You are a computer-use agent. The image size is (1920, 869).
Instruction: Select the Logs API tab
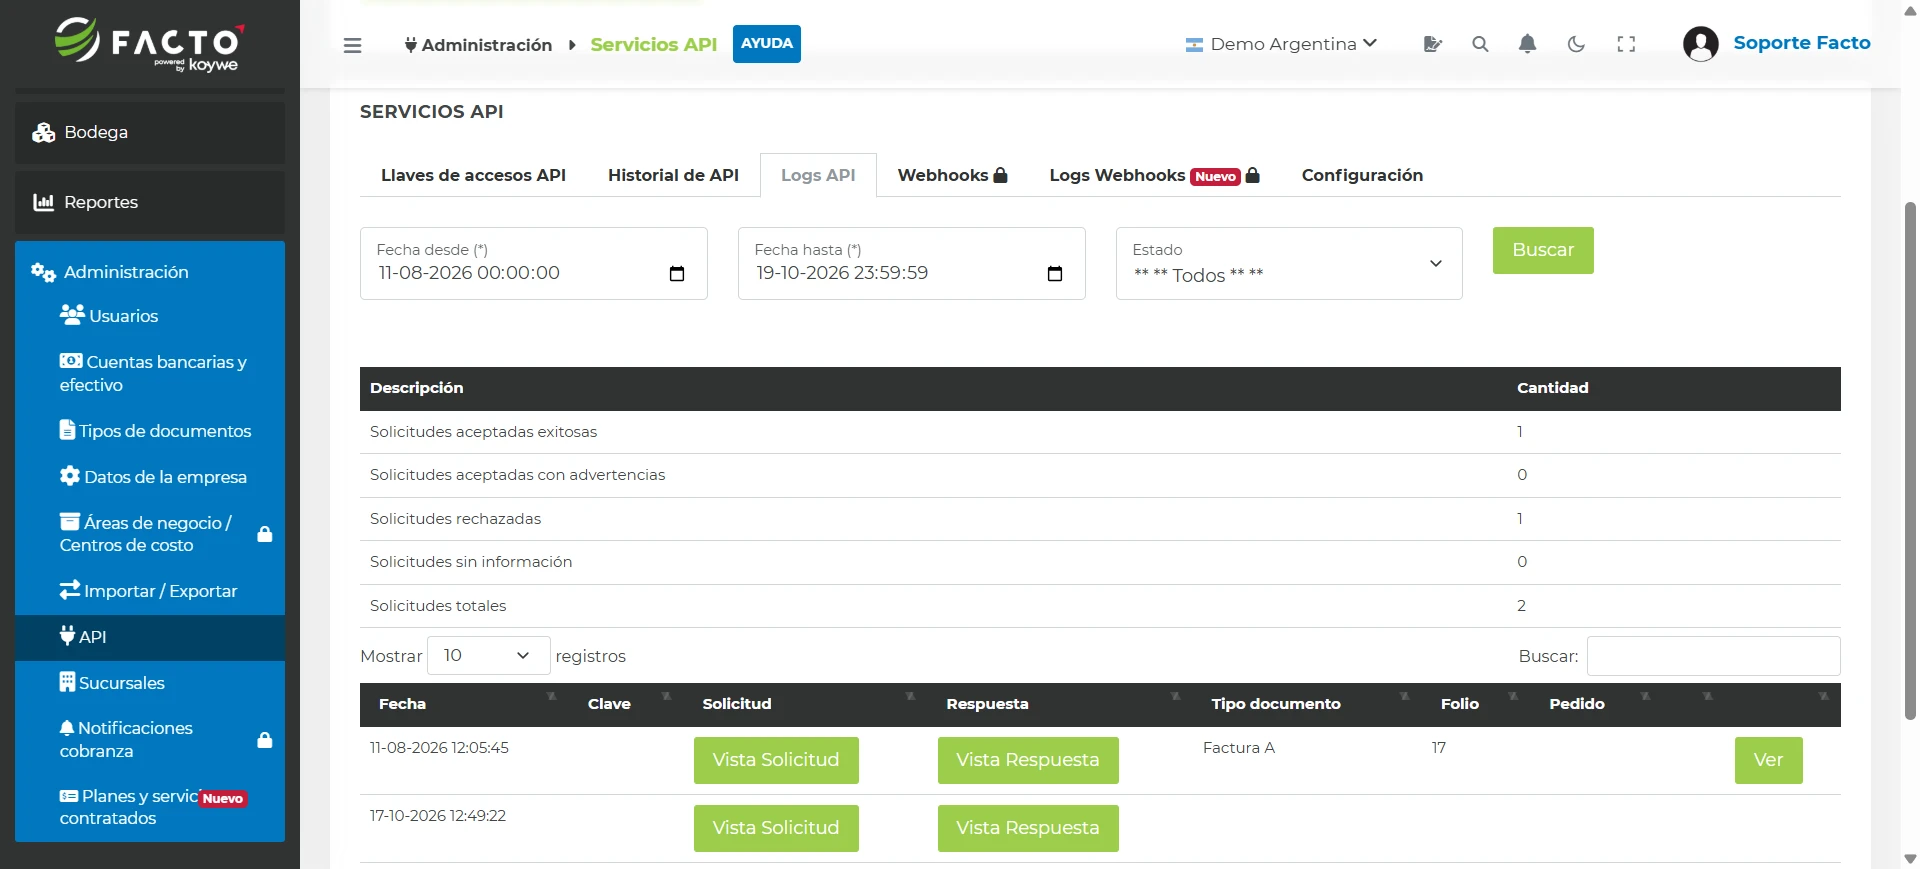click(x=818, y=175)
